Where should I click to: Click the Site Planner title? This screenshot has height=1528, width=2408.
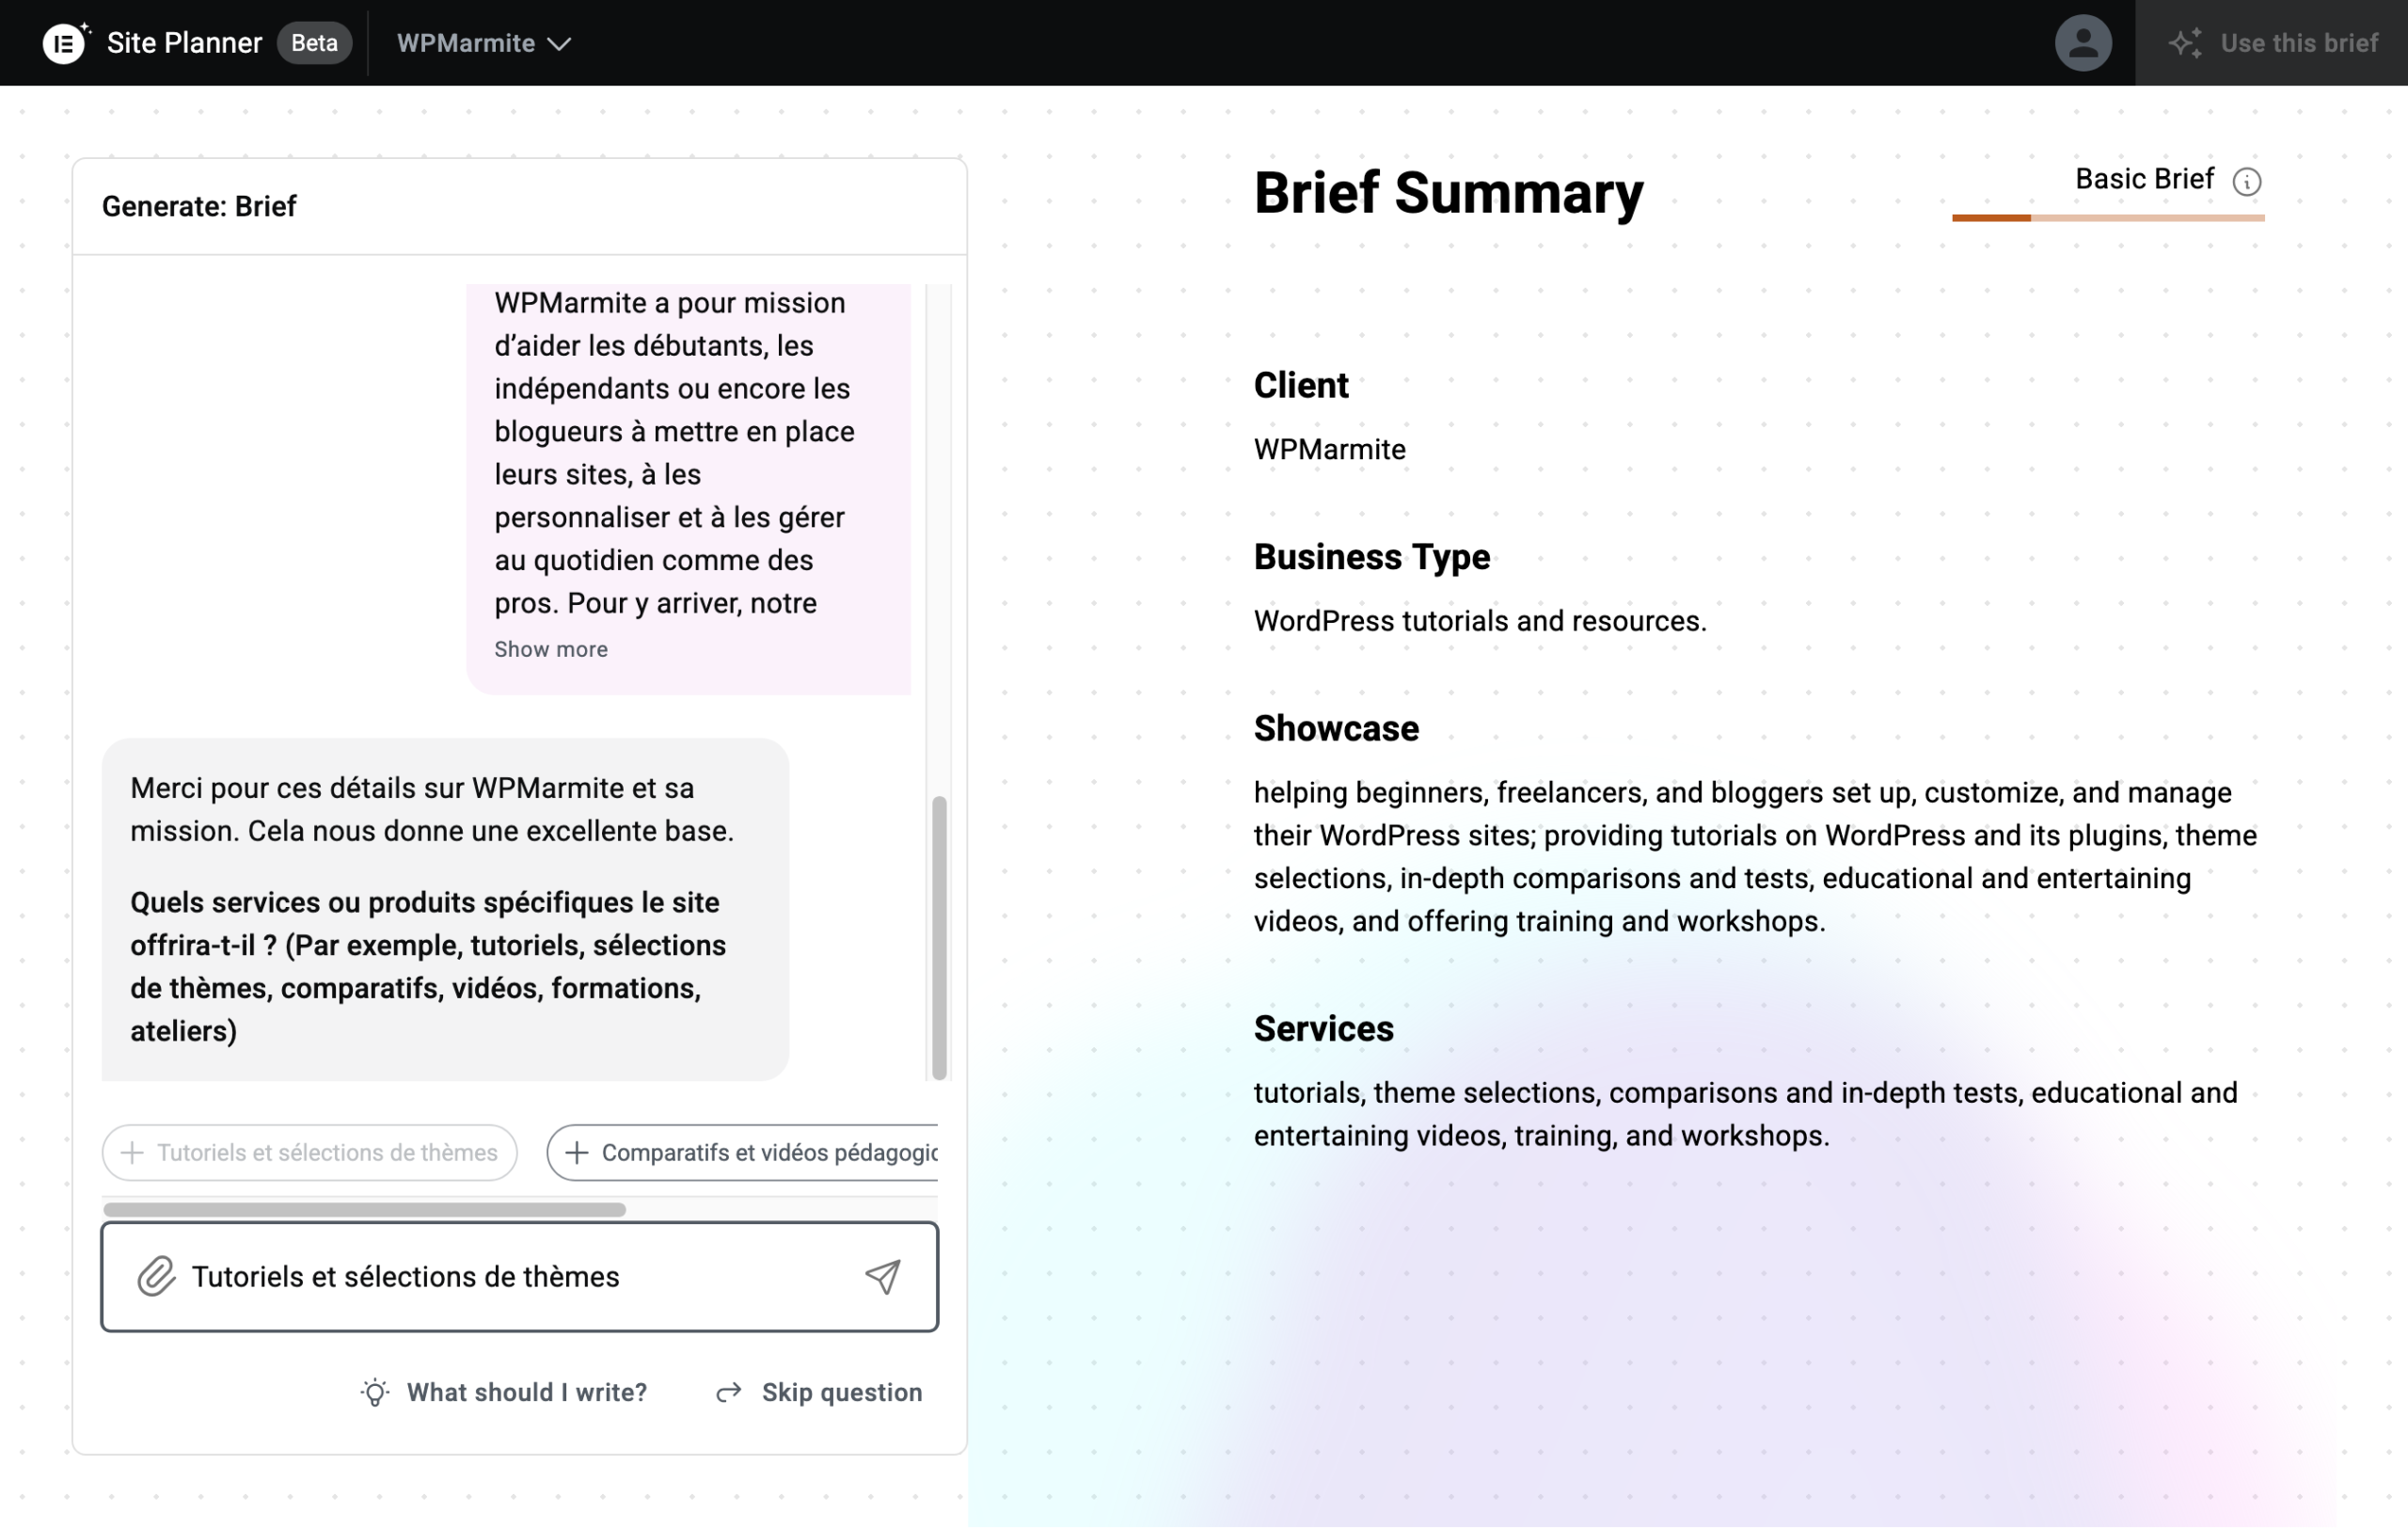tap(184, 43)
